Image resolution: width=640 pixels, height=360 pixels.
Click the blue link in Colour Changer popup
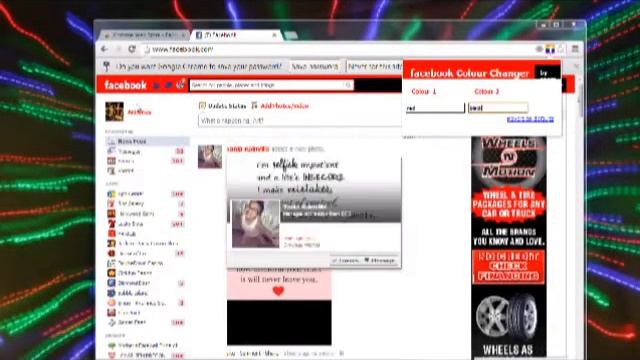click(x=530, y=119)
